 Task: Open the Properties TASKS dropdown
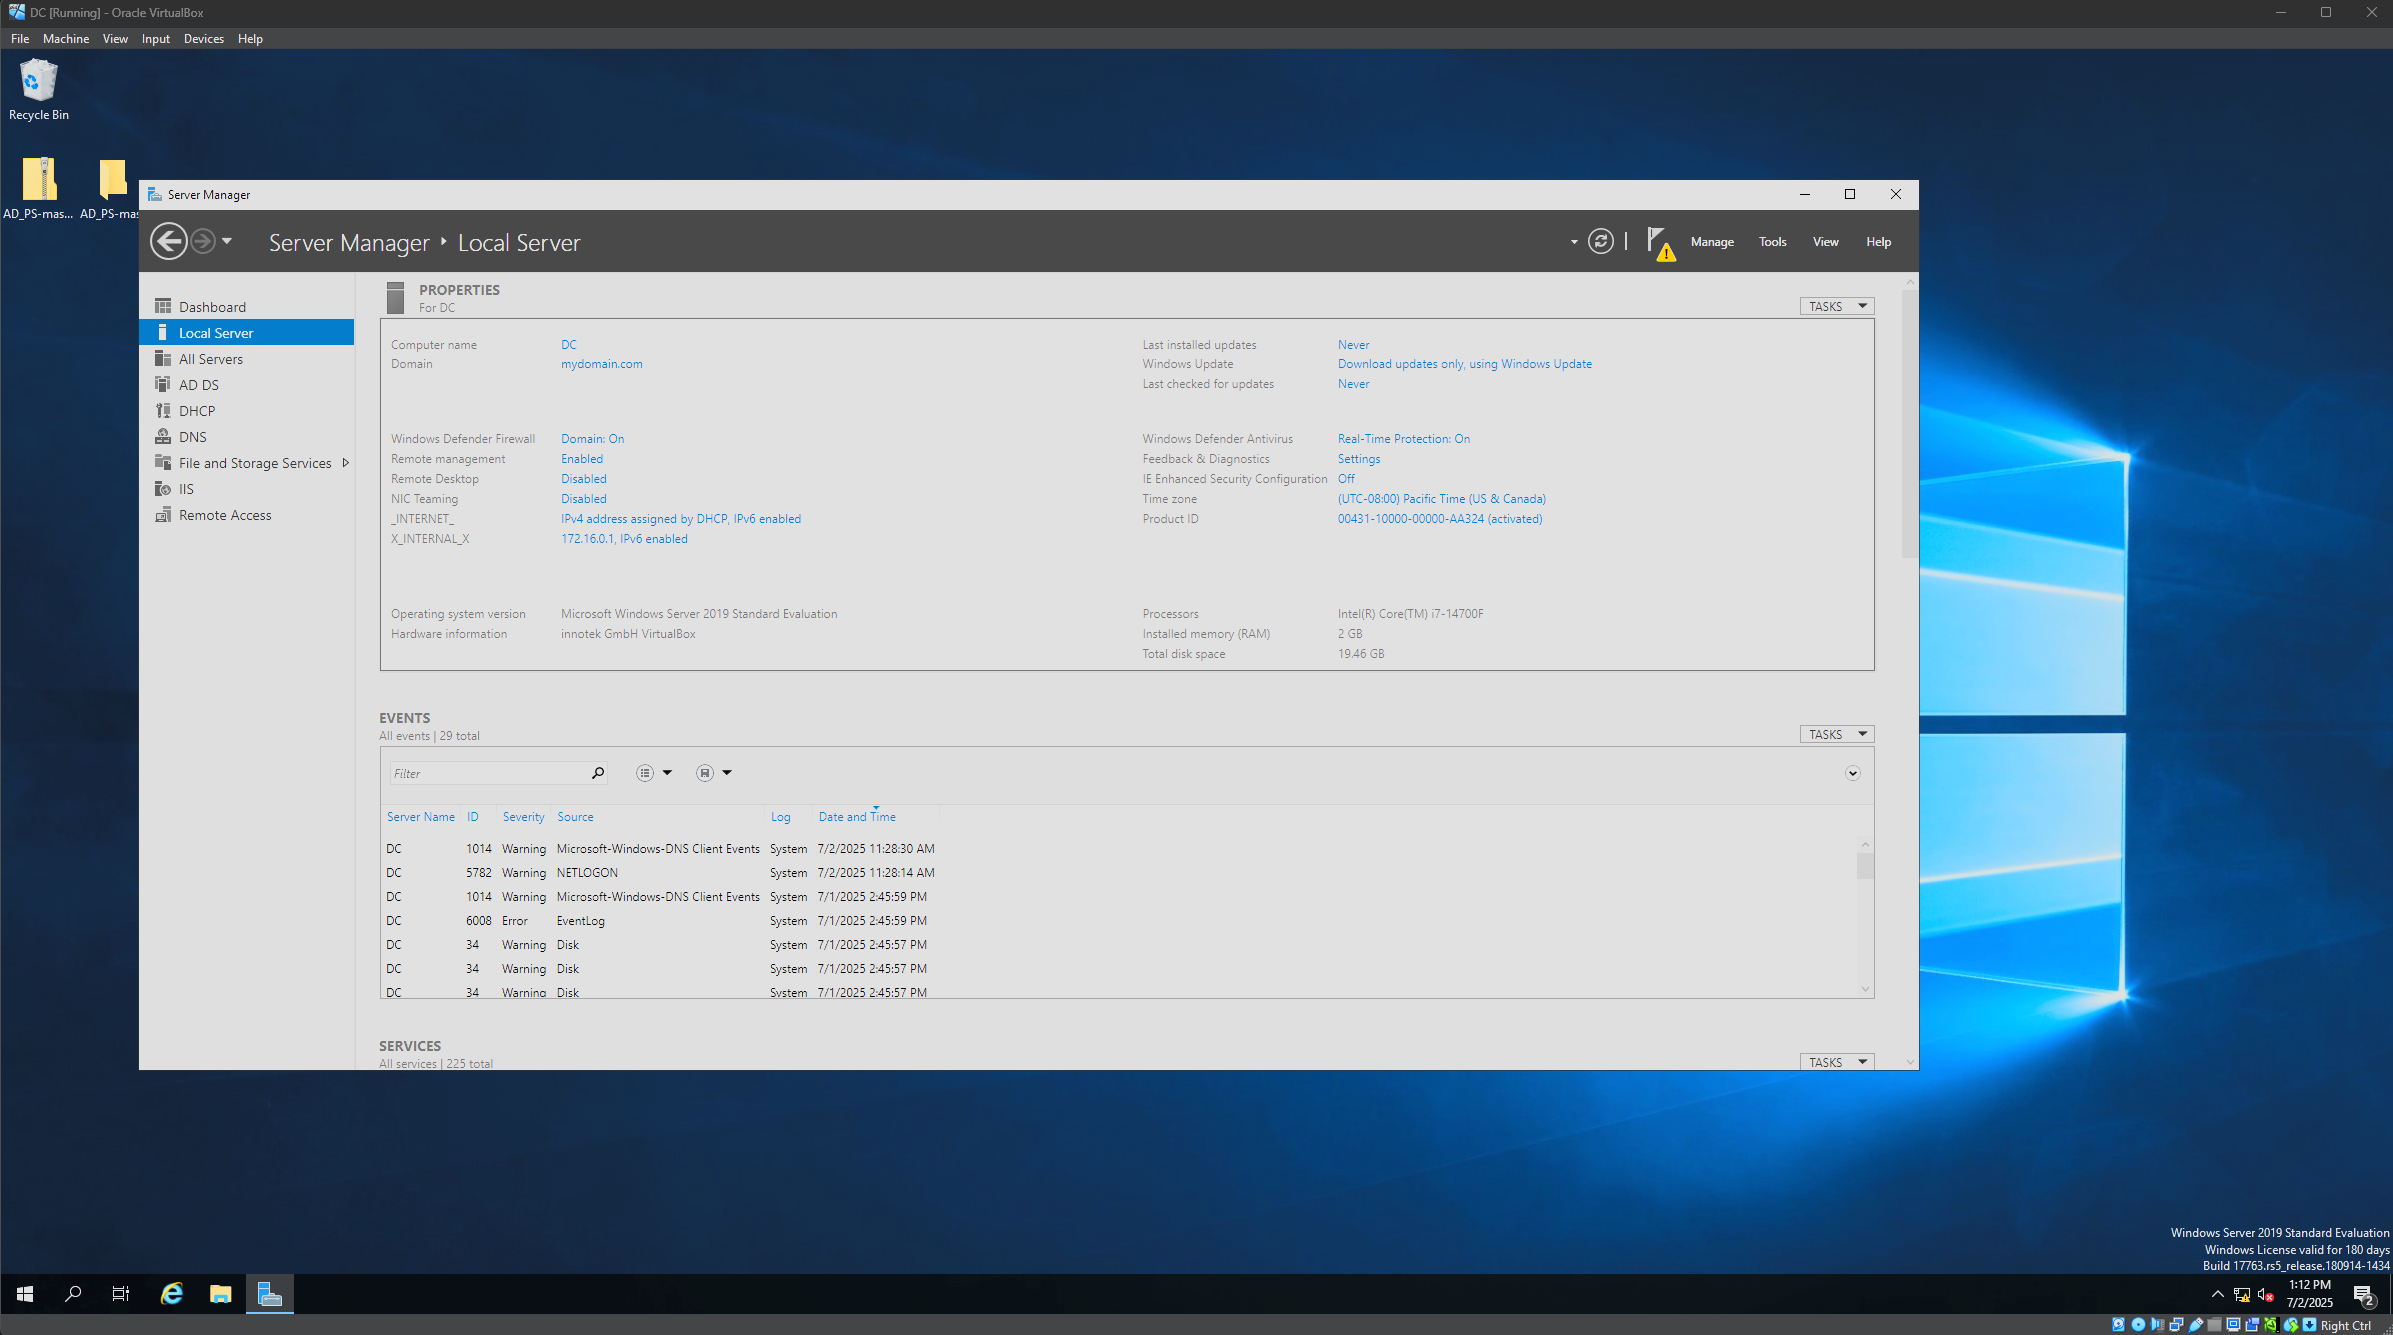pyautogui.click(x=1836, y=306)
